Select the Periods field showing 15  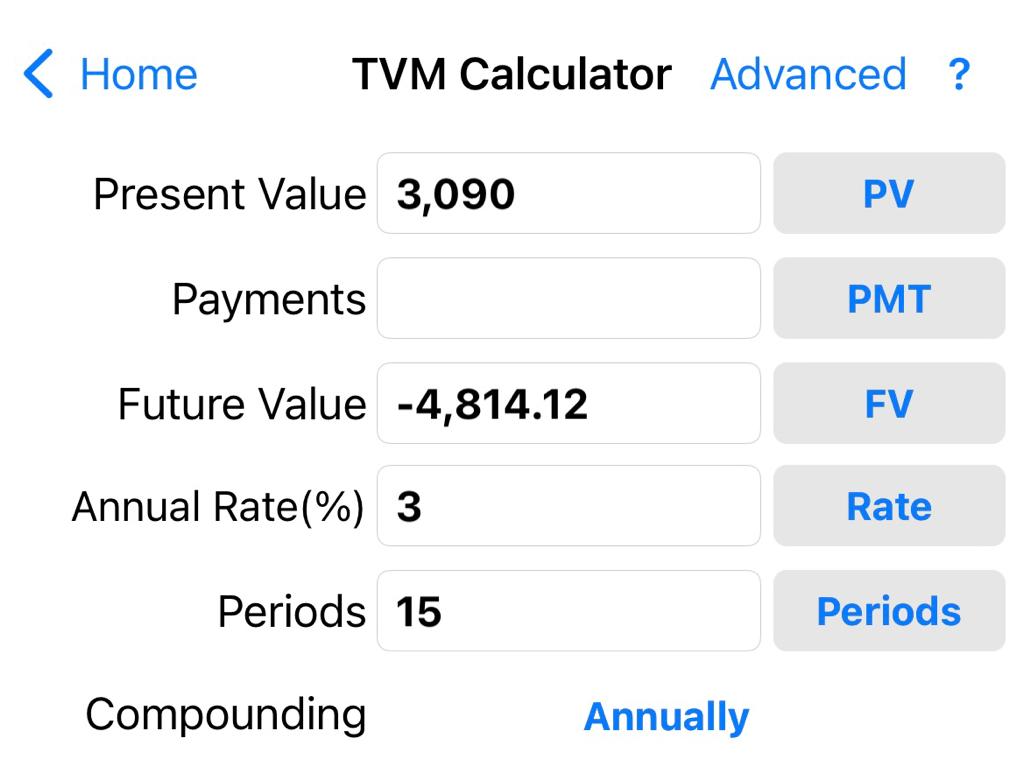tap(568, 611)
